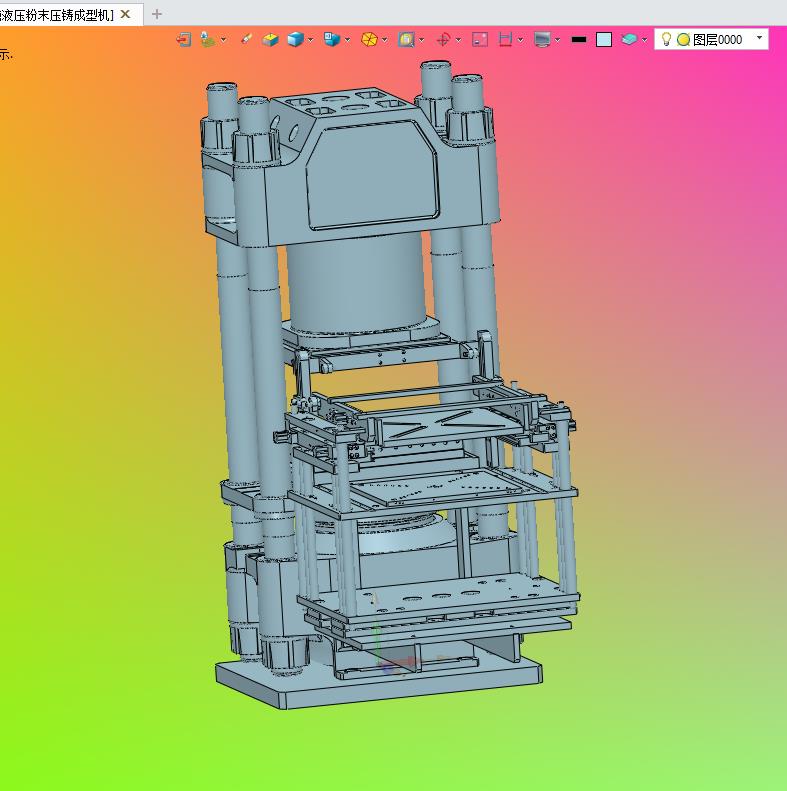
Task: Select the 液压粉末压铸成型机 document tab
Action: pyautogui.click(x=57, y=15)
